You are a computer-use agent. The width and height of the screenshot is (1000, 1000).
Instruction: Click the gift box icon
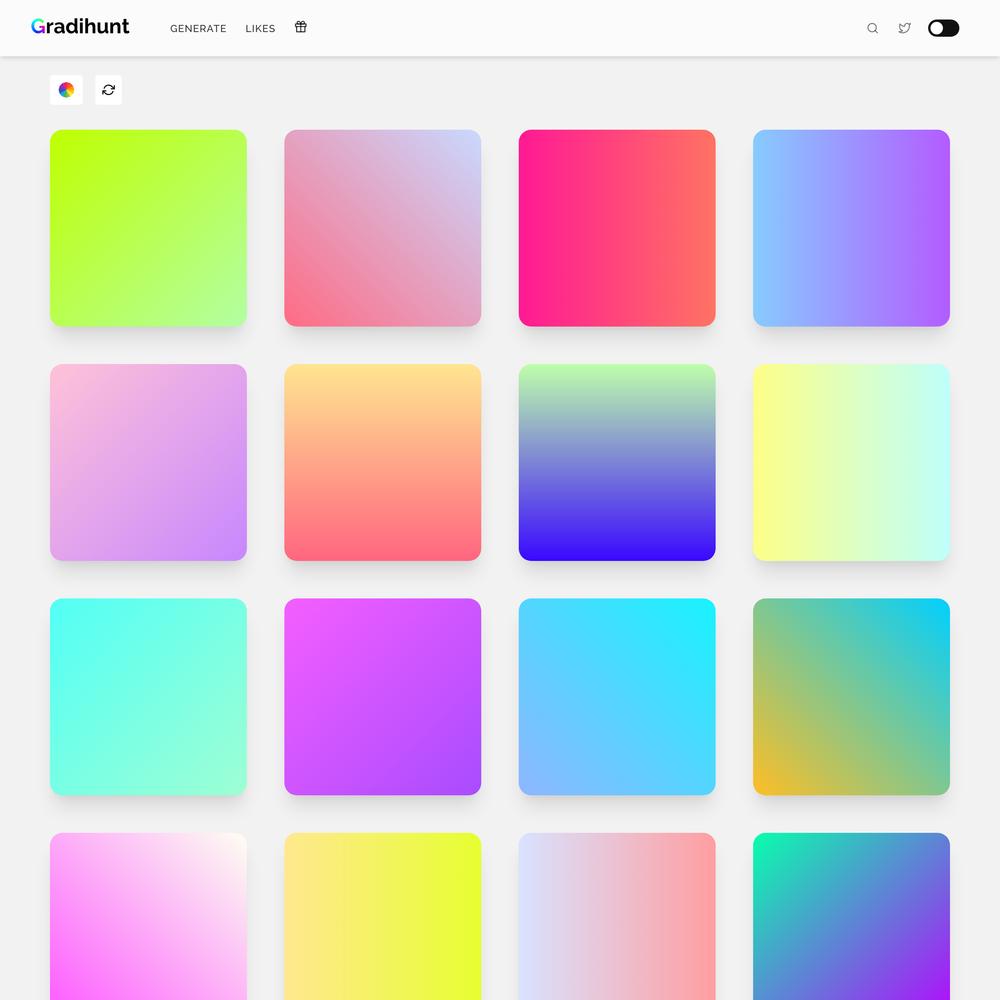click(x=301, y=27)
